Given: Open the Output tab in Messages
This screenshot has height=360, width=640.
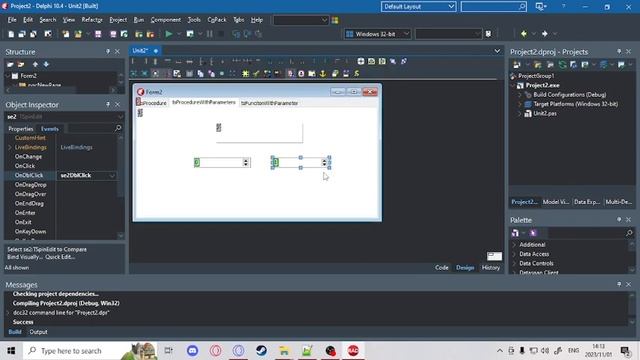Looking at the screenshot, I should [x=38, y=332].
